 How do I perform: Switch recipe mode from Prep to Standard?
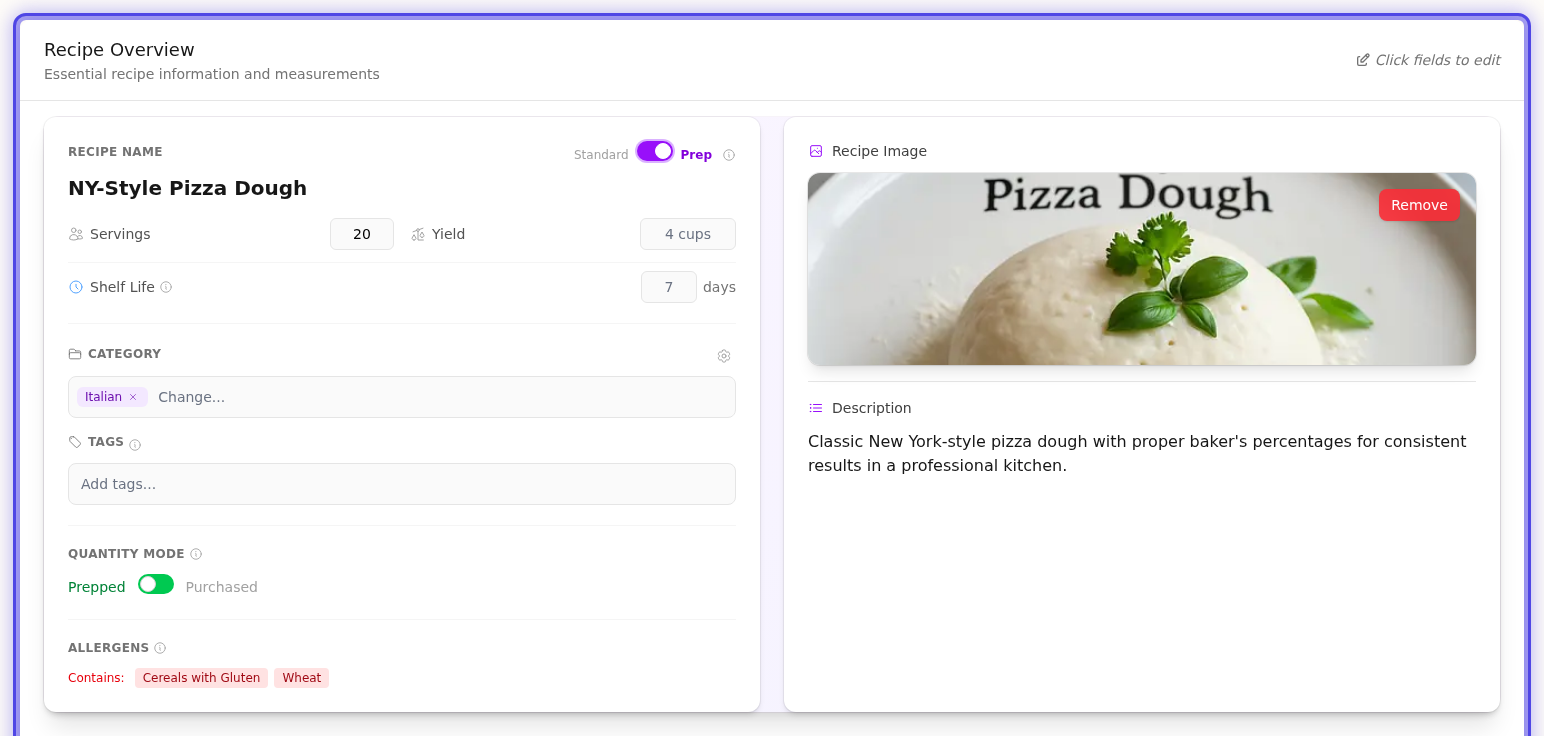pos(655,151)
